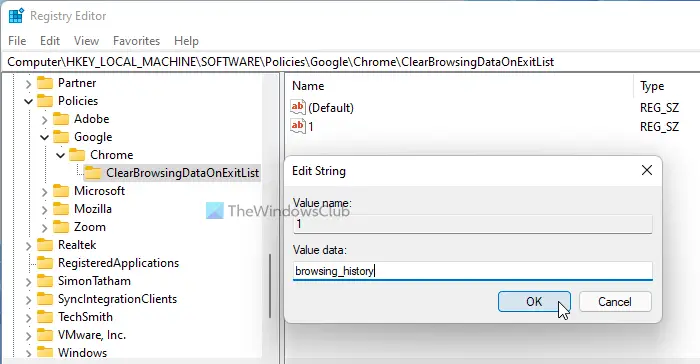700x364 pixels.
Task: Select the RegisteredApplications tree key
Action: 118,263
